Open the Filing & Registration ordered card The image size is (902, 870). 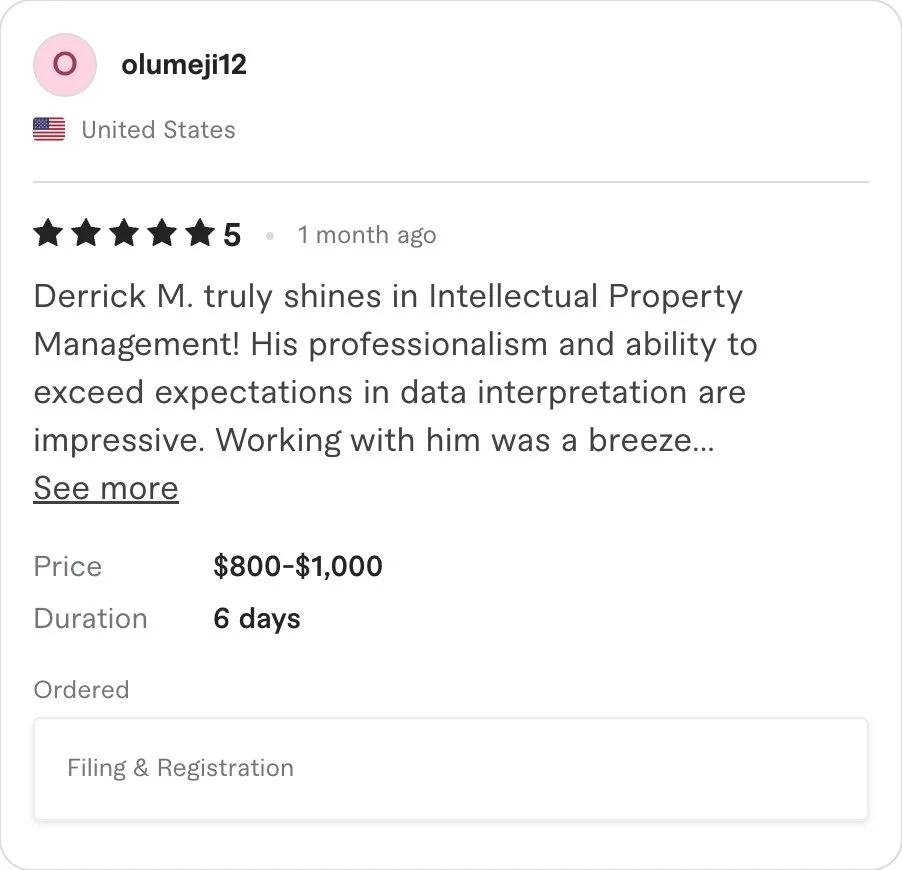450,768
